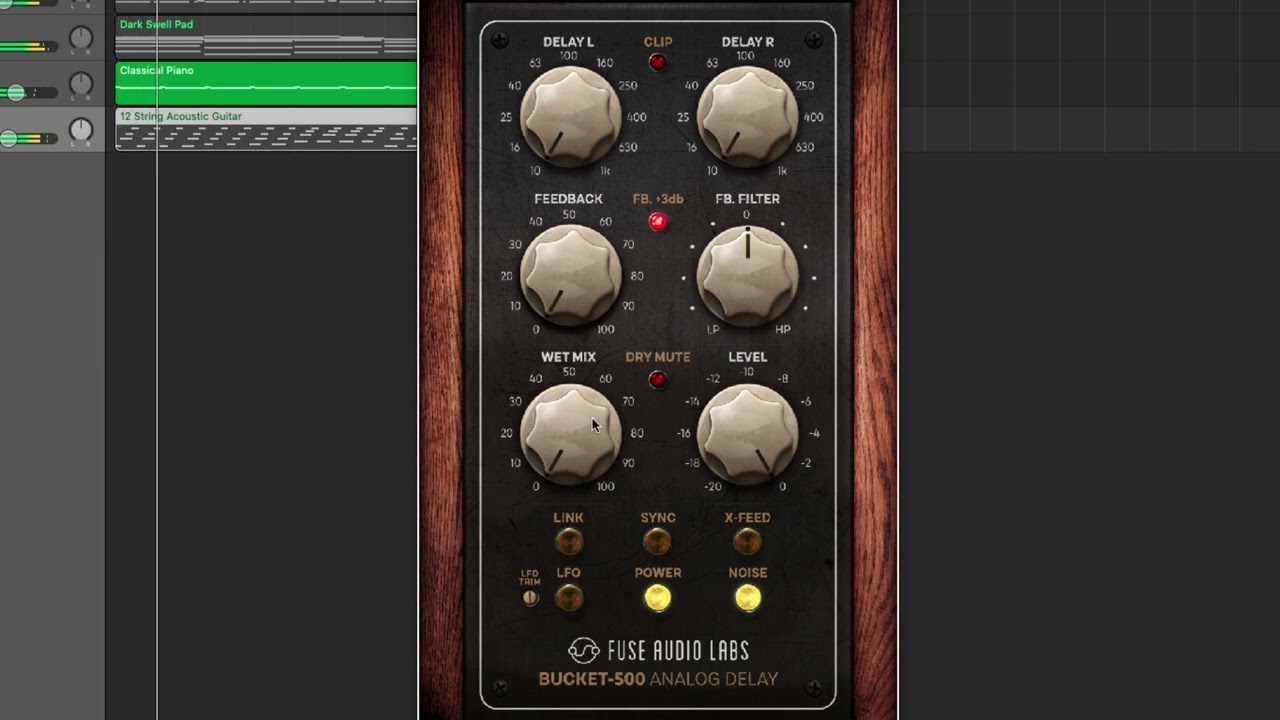Enable the LINK switch

[x=569, y=541]
